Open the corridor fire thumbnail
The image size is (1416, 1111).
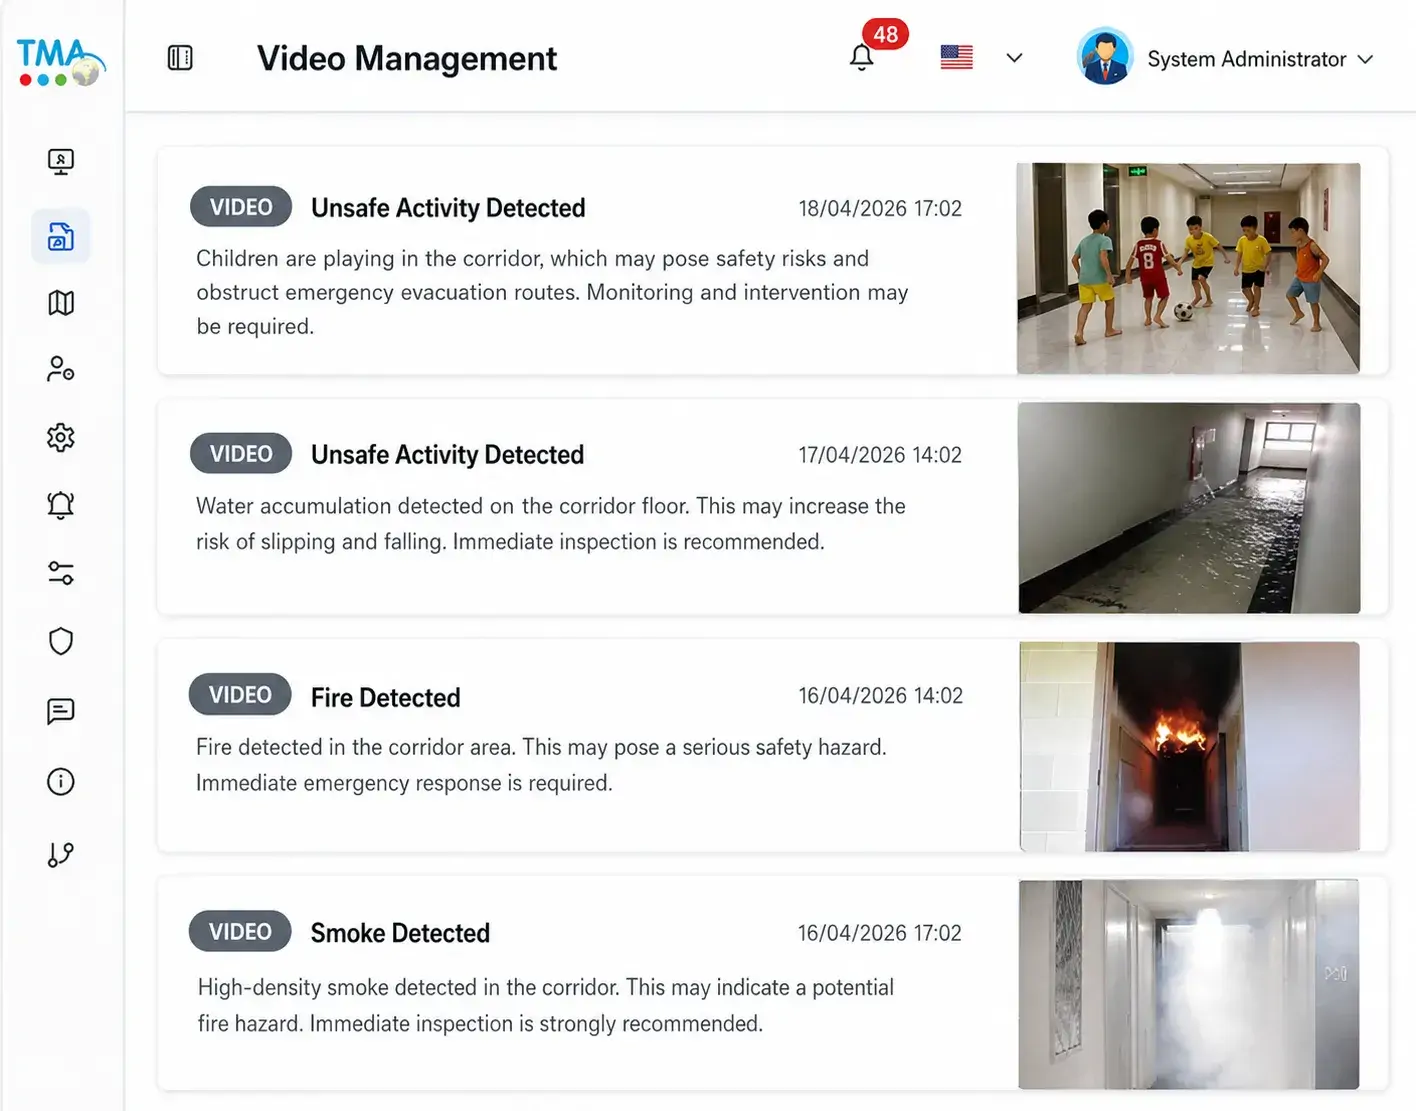(1189, 747)
